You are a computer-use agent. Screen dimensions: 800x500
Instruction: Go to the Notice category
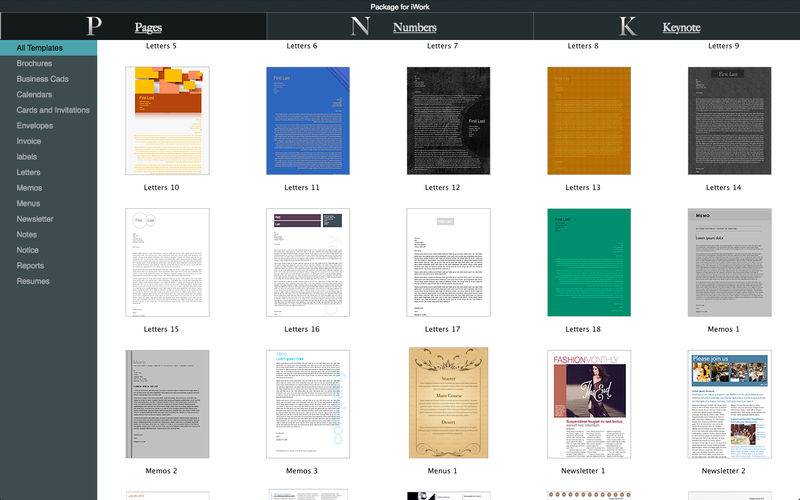pos(28,250)
